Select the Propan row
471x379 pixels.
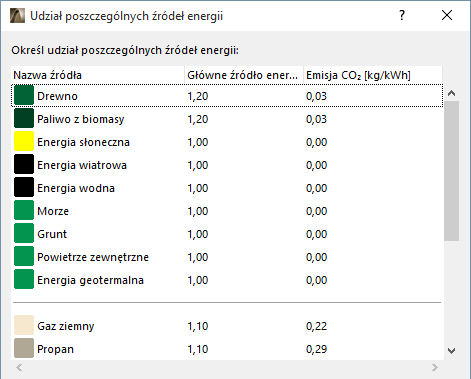click(227, 349)
